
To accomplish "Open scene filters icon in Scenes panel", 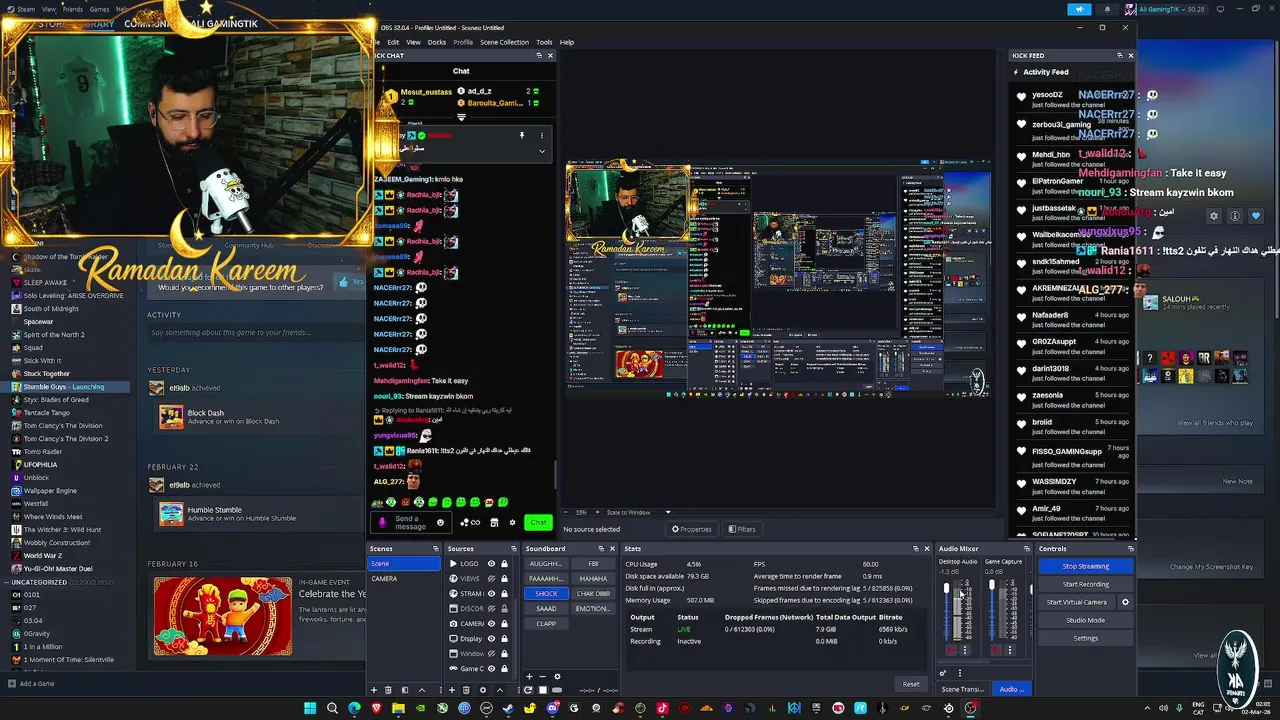I will point(405,690).
